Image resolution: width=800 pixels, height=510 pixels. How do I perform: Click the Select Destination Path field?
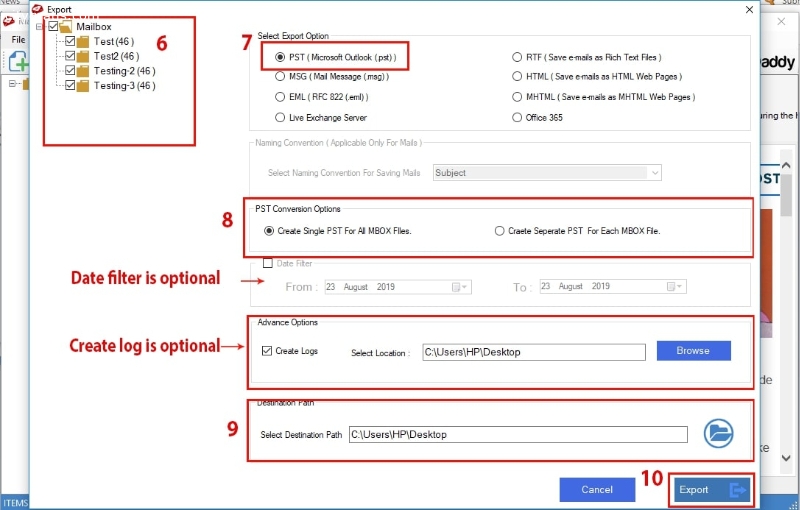517,434
